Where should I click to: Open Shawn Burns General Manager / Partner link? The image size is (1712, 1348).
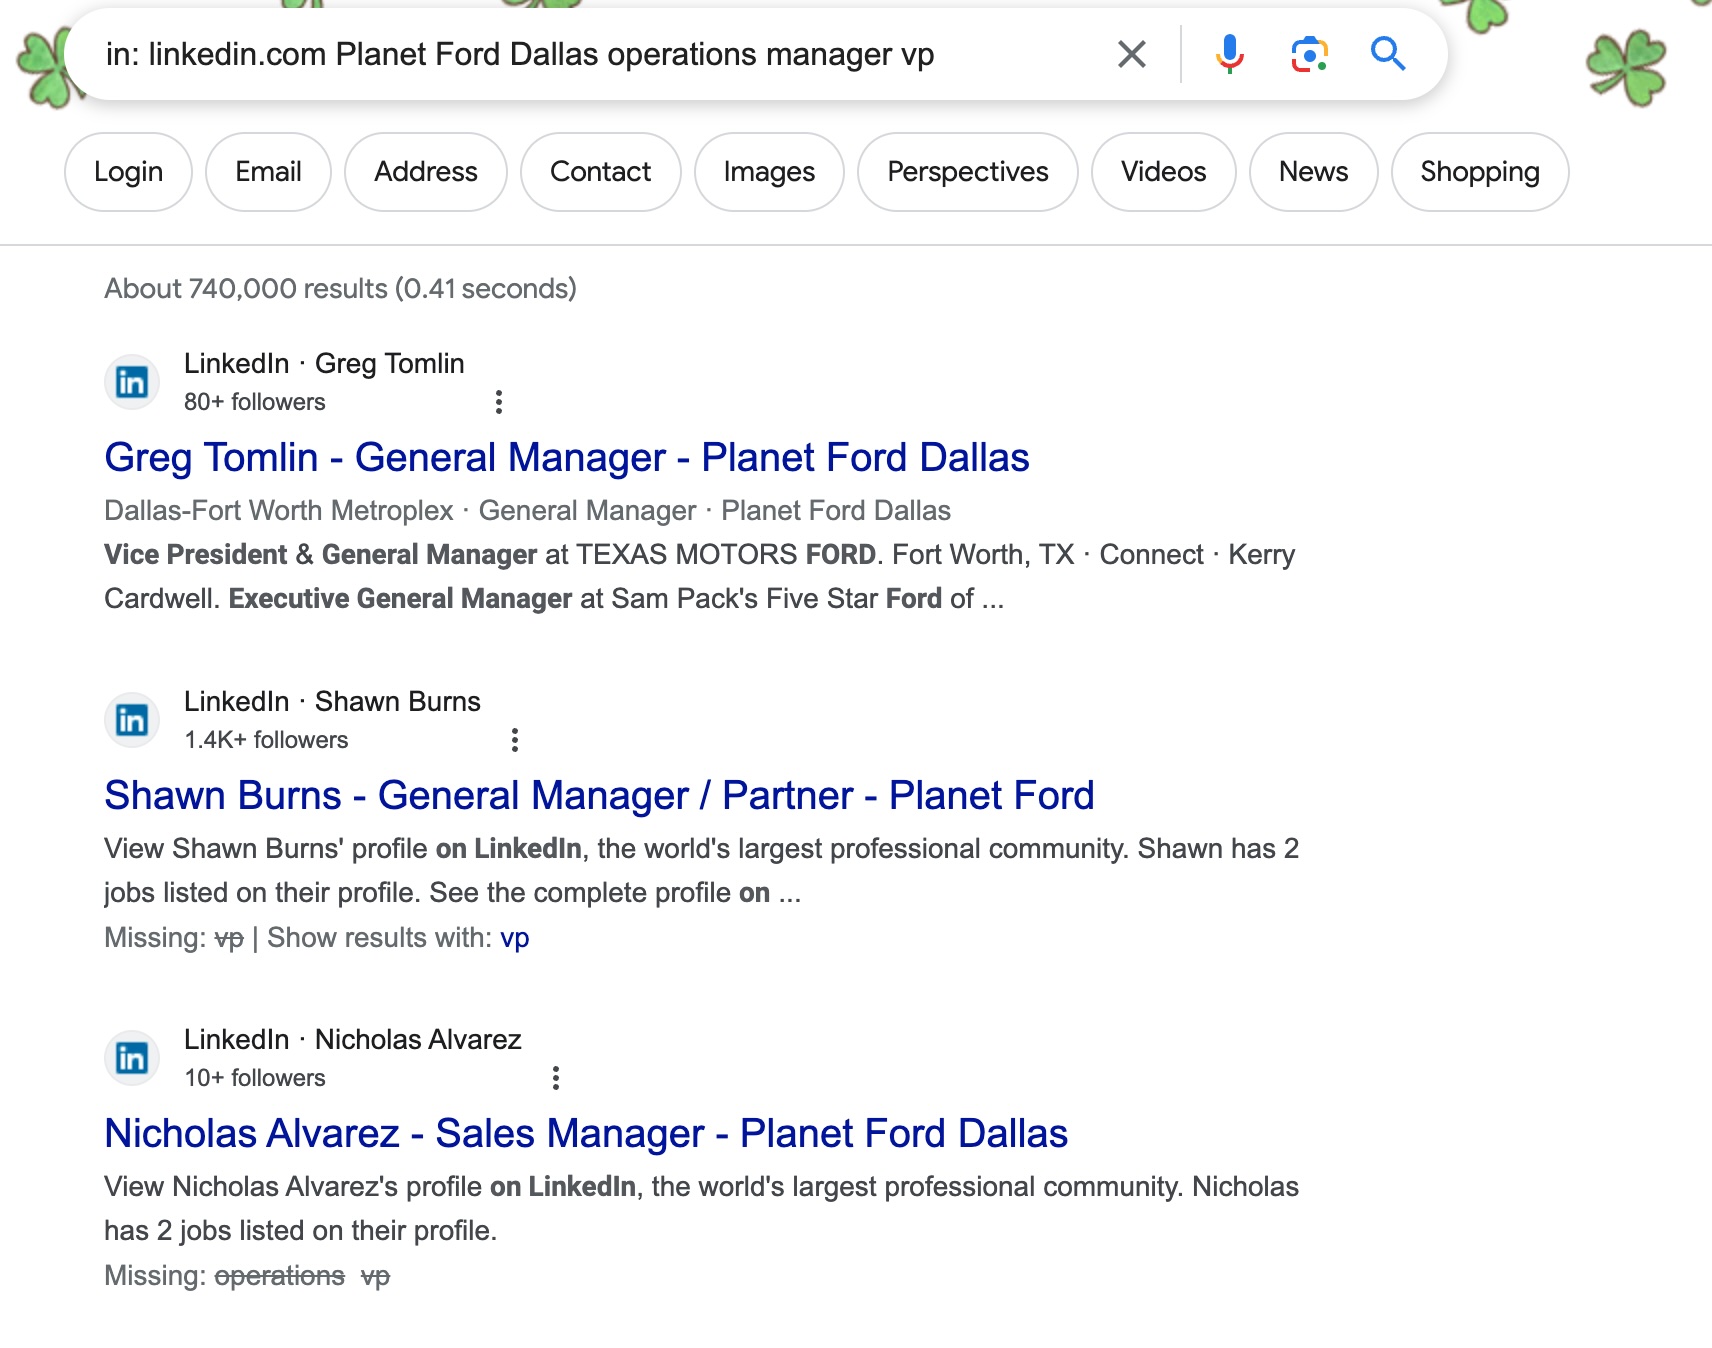[598, 795]
